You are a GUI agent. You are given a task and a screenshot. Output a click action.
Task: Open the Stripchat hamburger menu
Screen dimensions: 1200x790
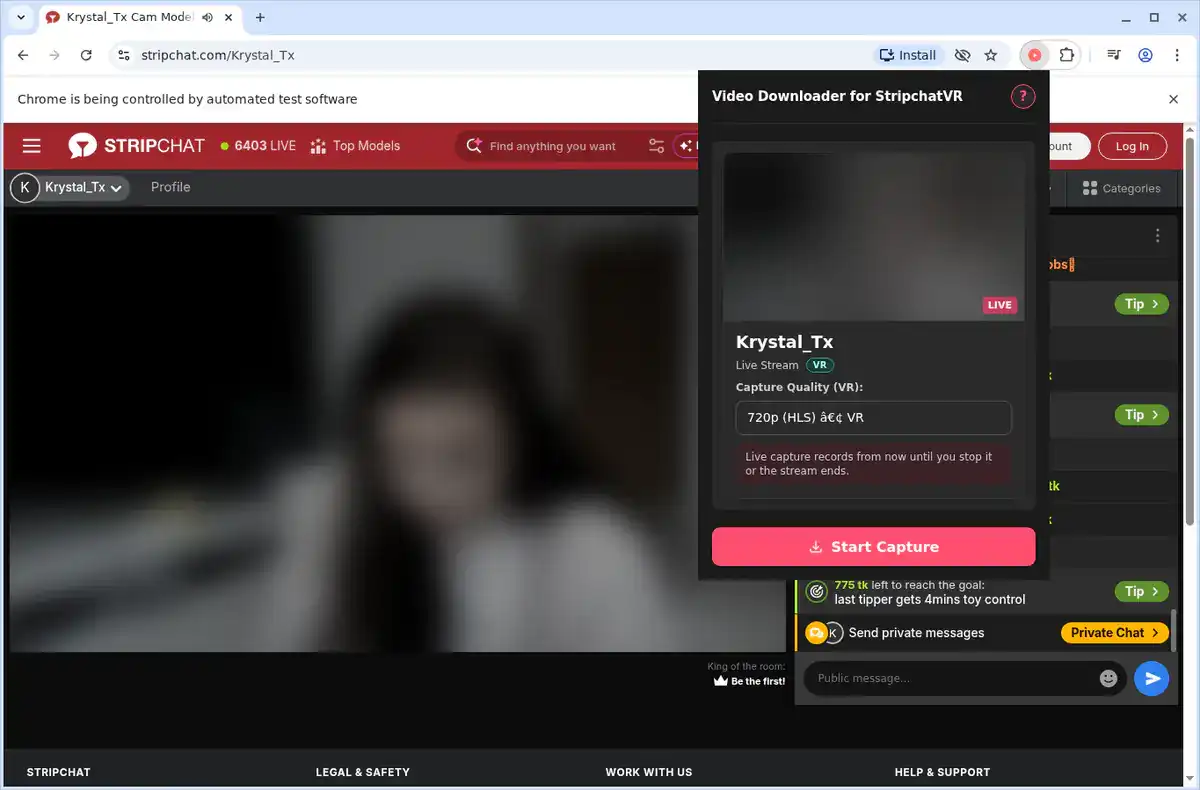pos(32,146)
